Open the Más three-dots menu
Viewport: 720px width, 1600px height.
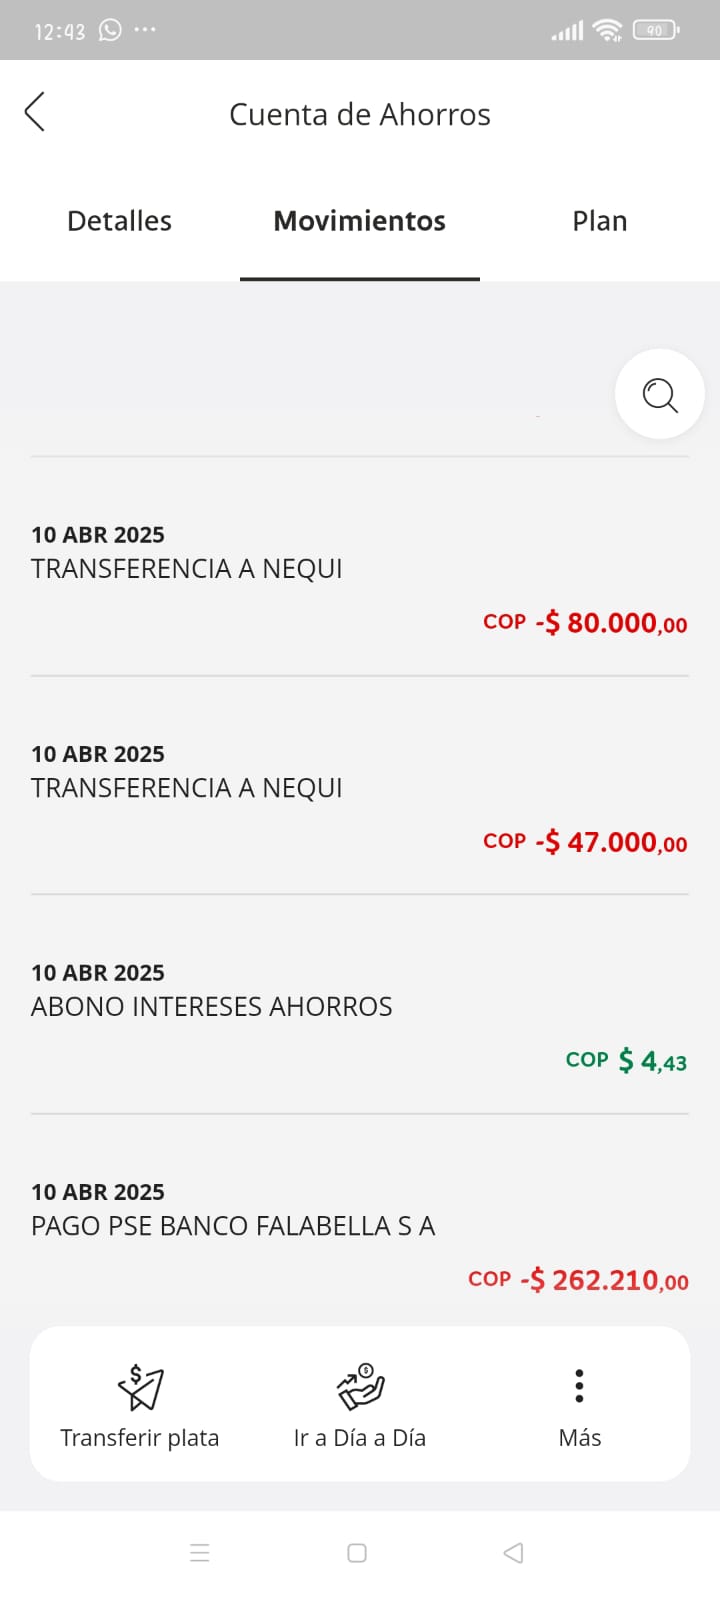tap(579, 1386)
